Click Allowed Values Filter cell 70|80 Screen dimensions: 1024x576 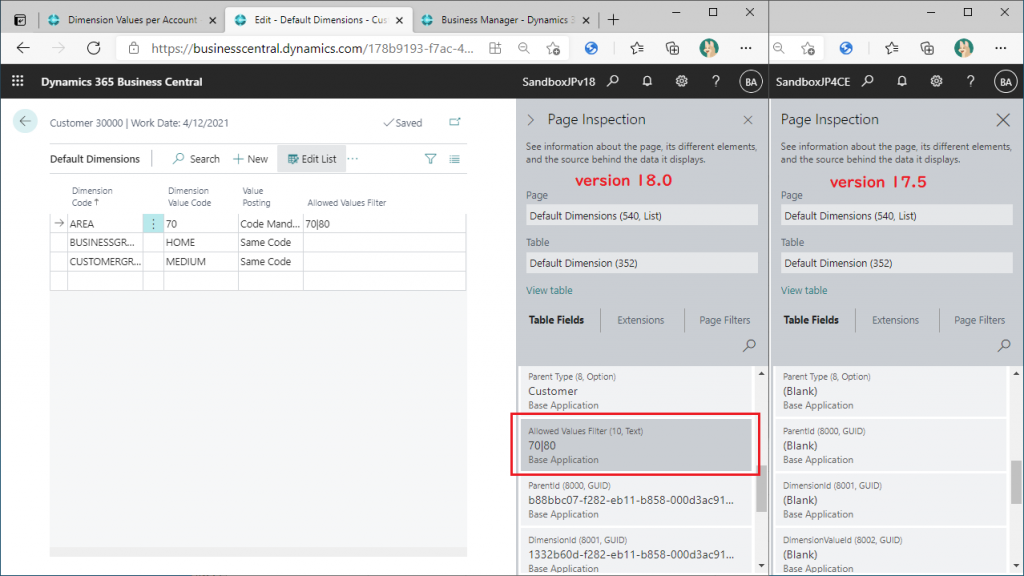(384, 223)
